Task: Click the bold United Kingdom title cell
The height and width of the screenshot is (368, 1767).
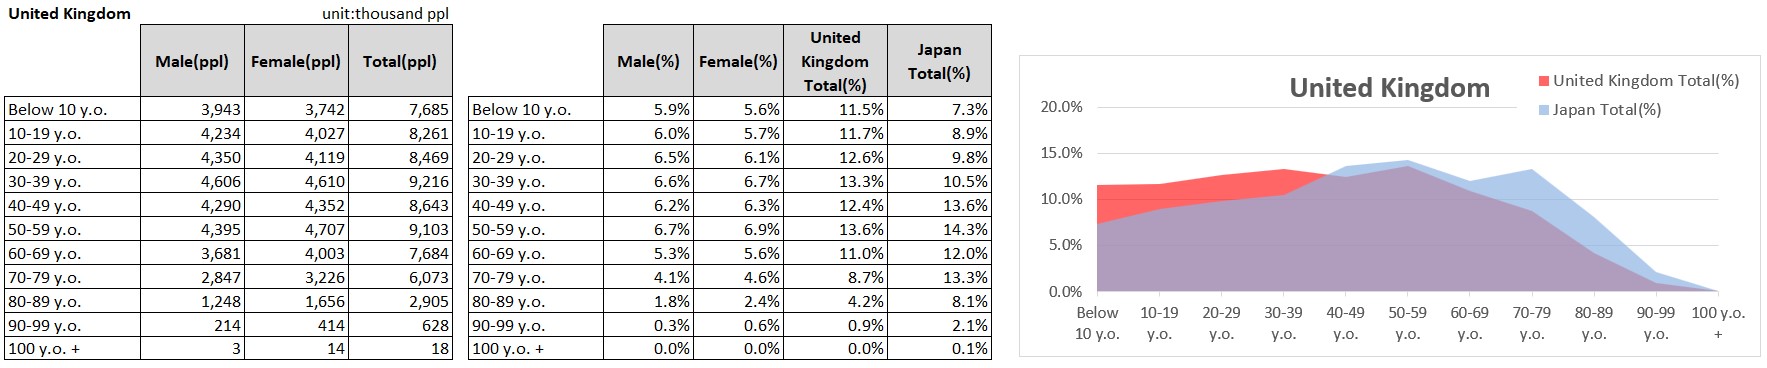Action: 69,14
